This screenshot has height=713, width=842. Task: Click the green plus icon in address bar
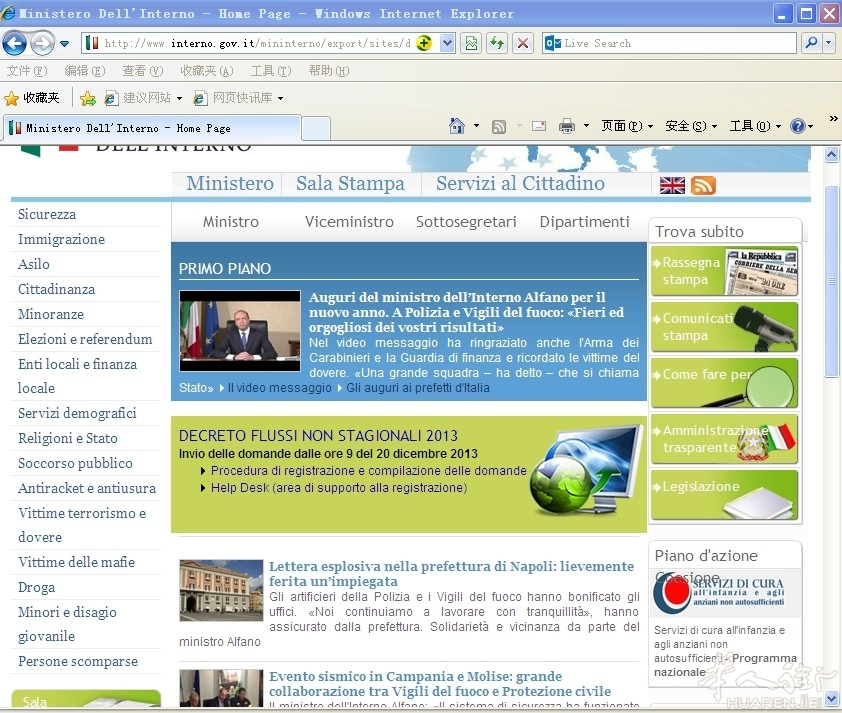424,43
